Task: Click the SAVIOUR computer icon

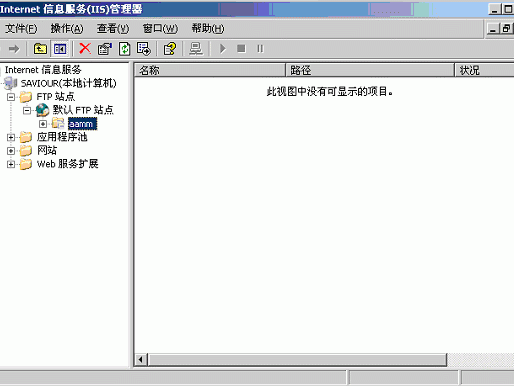Action: coord(11,83)
